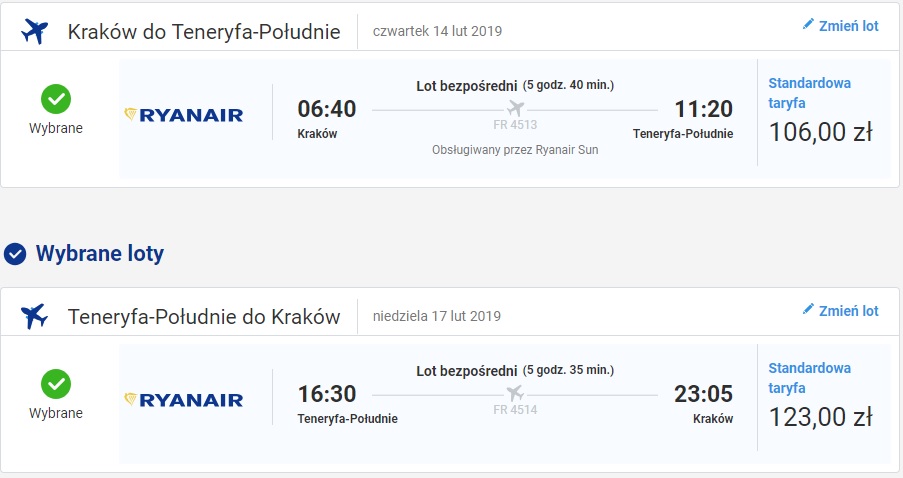Select Standardowa taryfa for the outbound flight
The height and width of the screenshot is (478, 903).
809,93
